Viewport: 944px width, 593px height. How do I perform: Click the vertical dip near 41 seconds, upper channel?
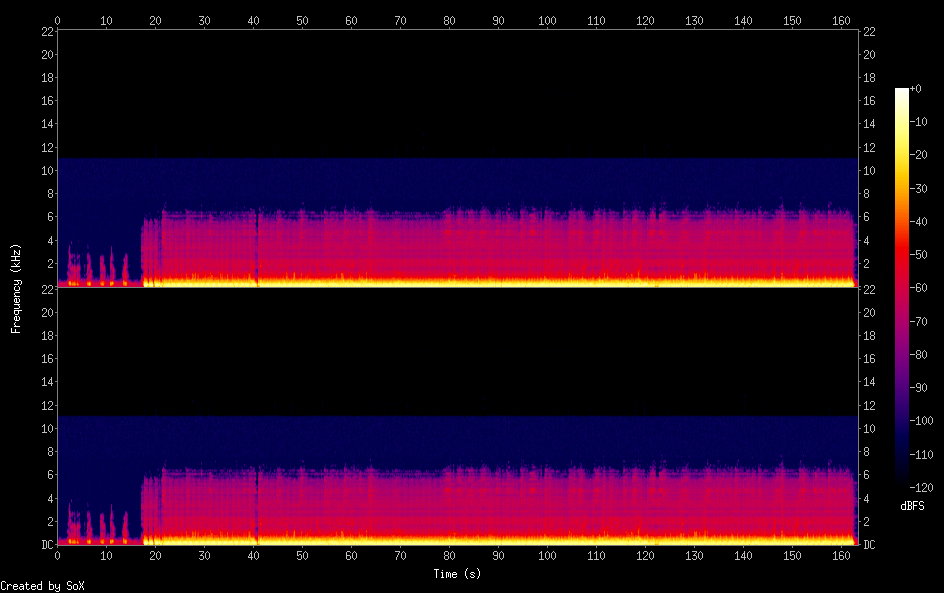point(258,250)
